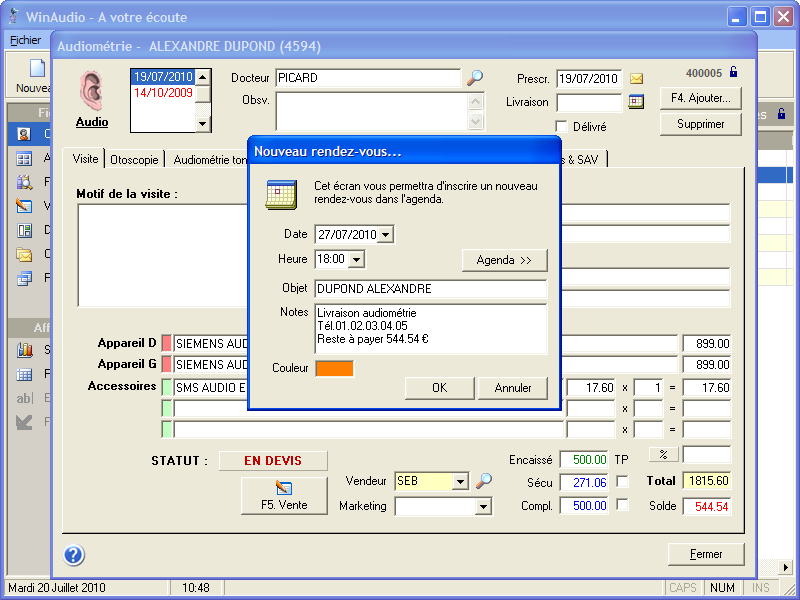Click the magnifier icon beside Vendeur
This screenshot has width=800, height=600.
tap(483, 481)
